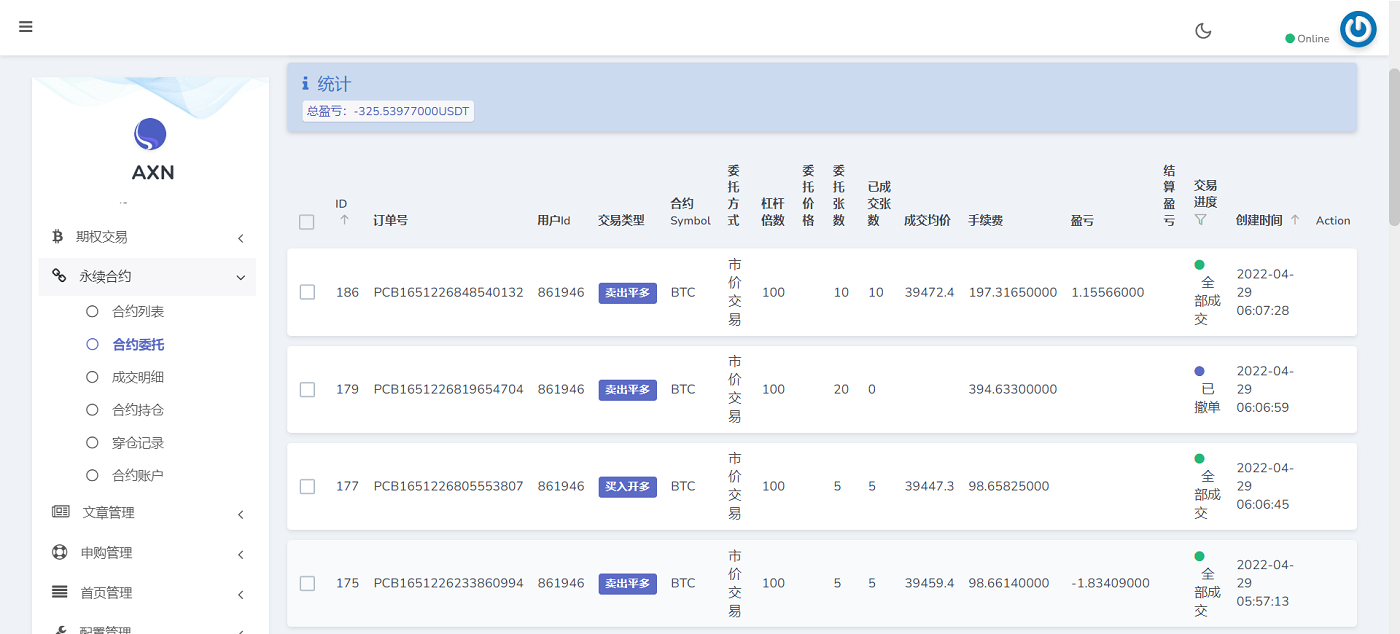Click 卖出平多 tag on order 179

627,390
